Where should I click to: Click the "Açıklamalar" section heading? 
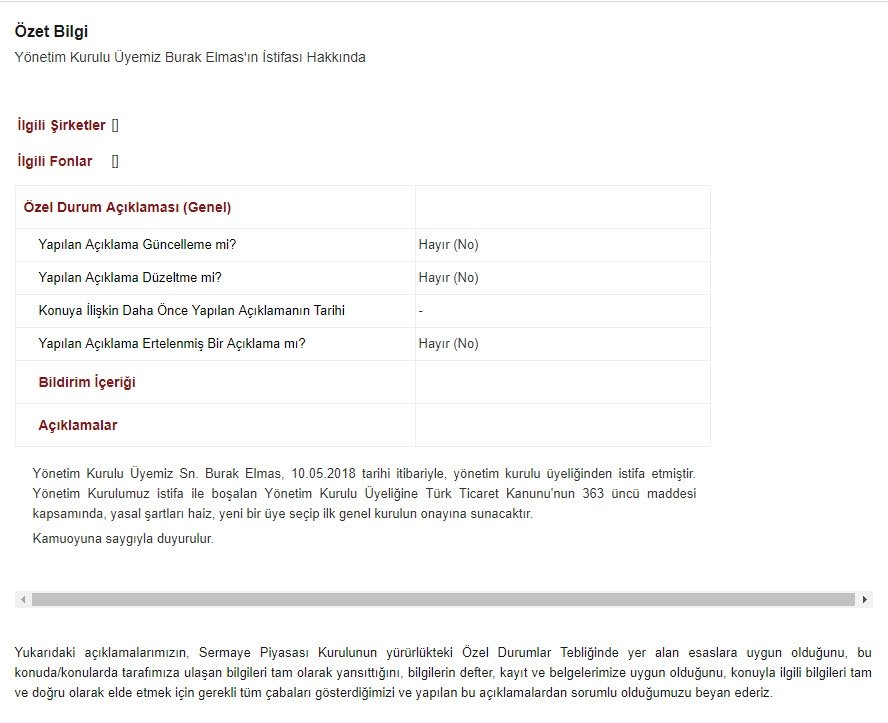click(78, 425)
